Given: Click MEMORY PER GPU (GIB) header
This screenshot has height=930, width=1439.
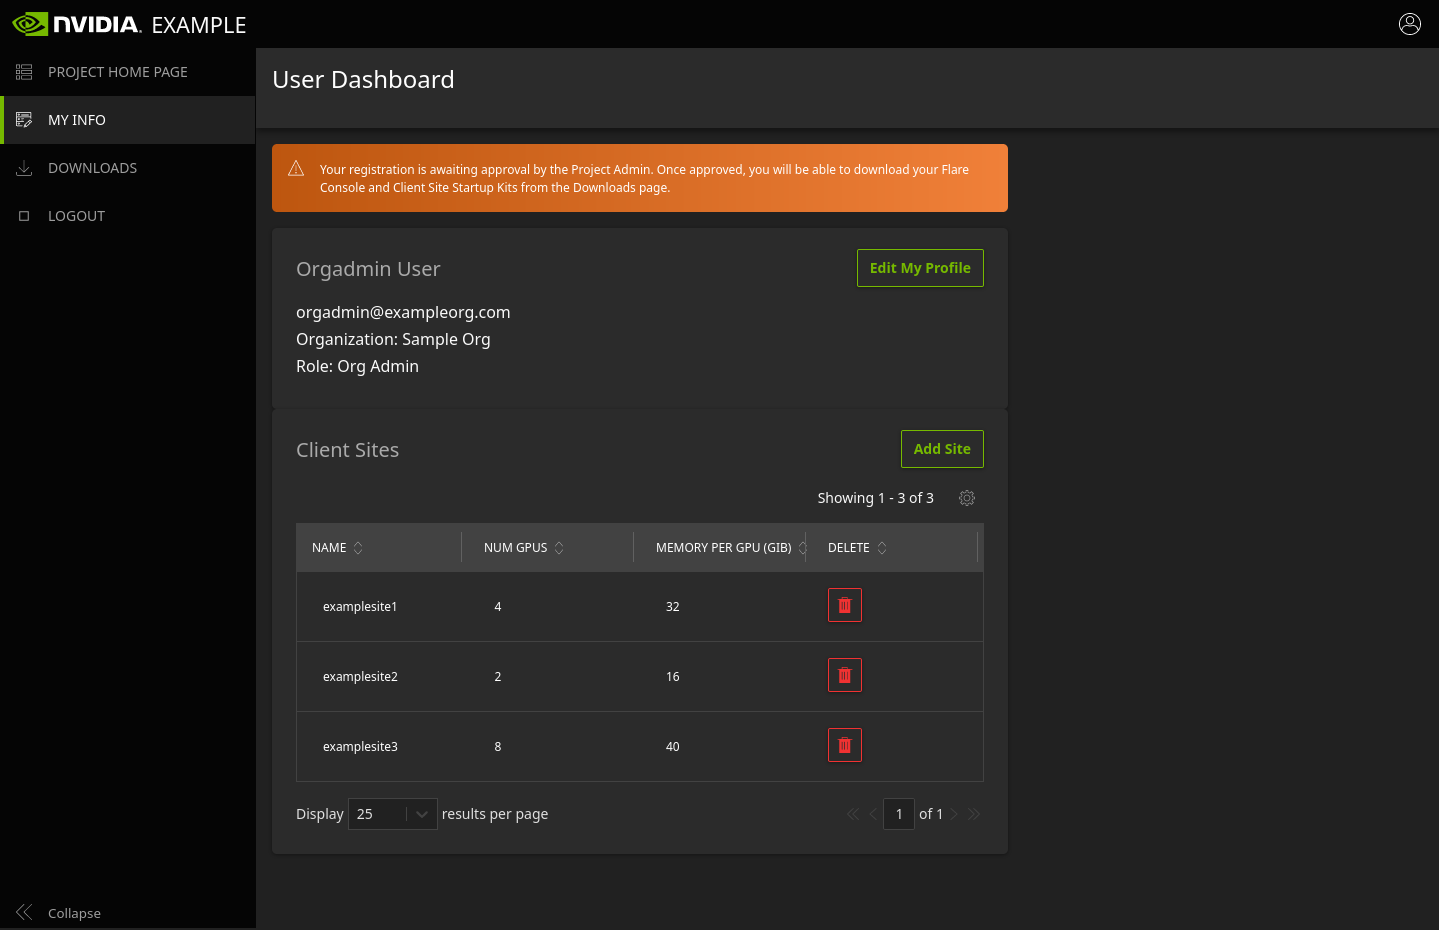Looking at the screenshot, I should [723, 548].
